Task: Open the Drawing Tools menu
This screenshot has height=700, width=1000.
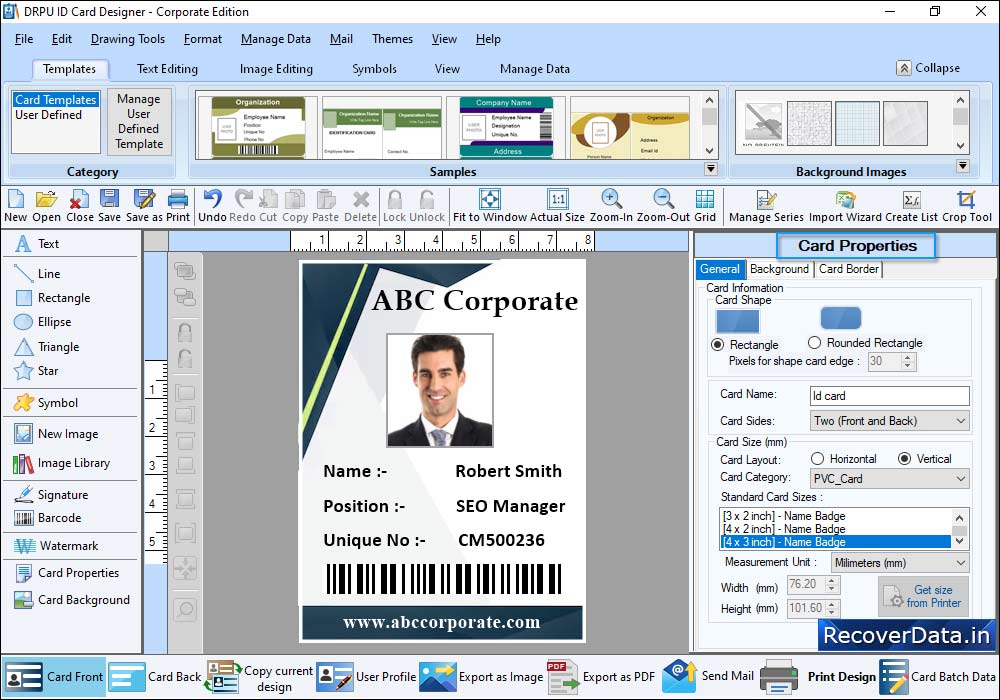Action: pos(128,39)
